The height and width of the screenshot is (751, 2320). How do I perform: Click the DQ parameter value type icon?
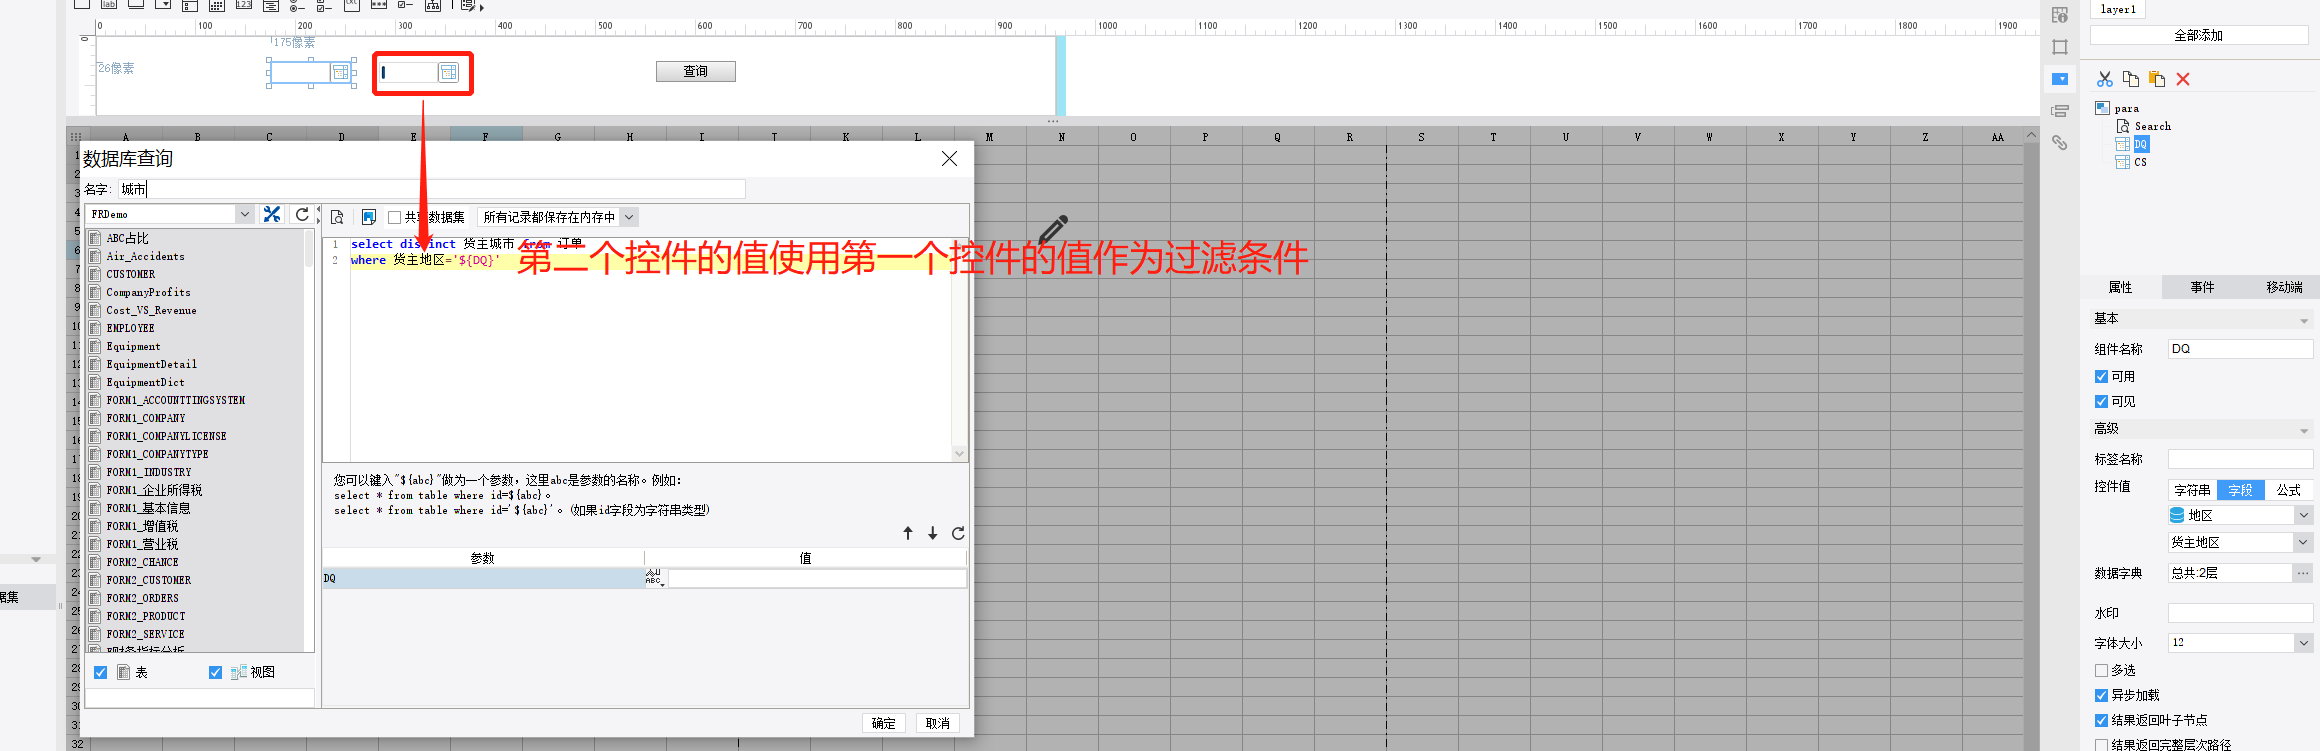pos(654,578)
